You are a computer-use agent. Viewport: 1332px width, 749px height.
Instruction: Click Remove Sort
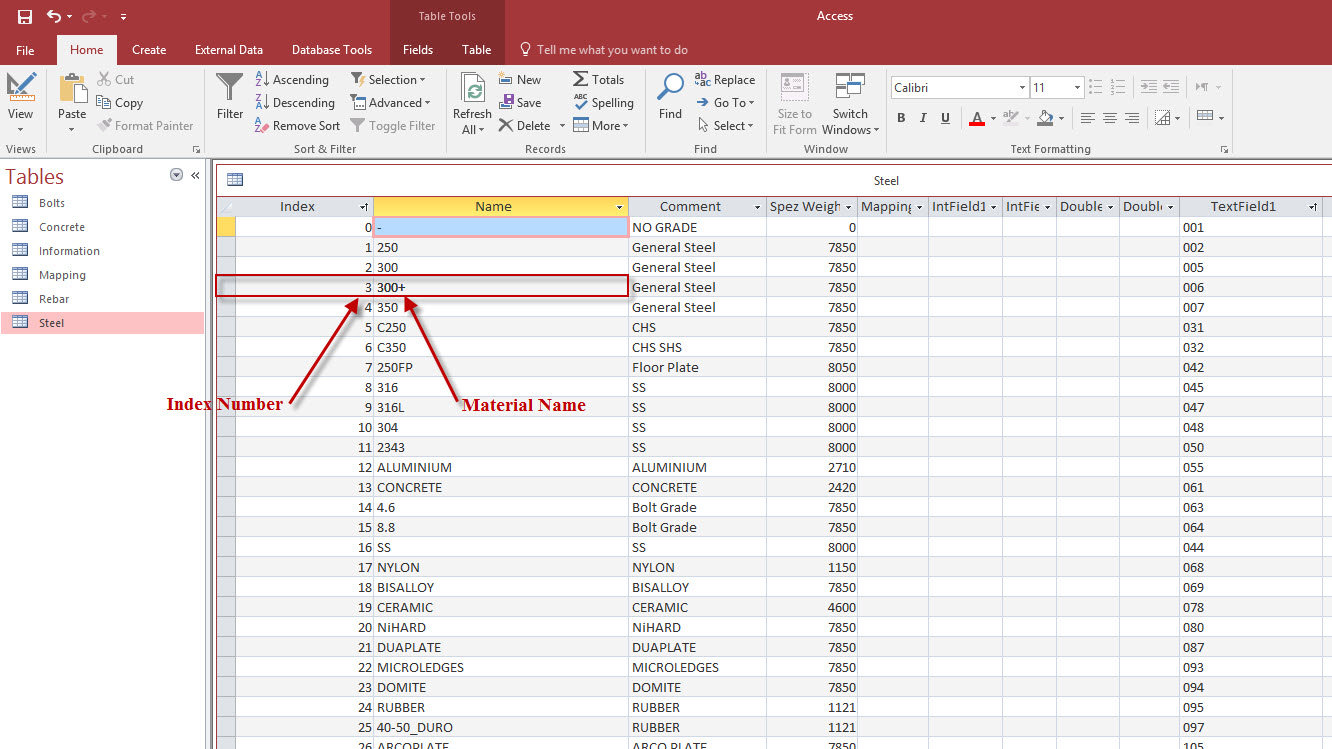point(297,125)
